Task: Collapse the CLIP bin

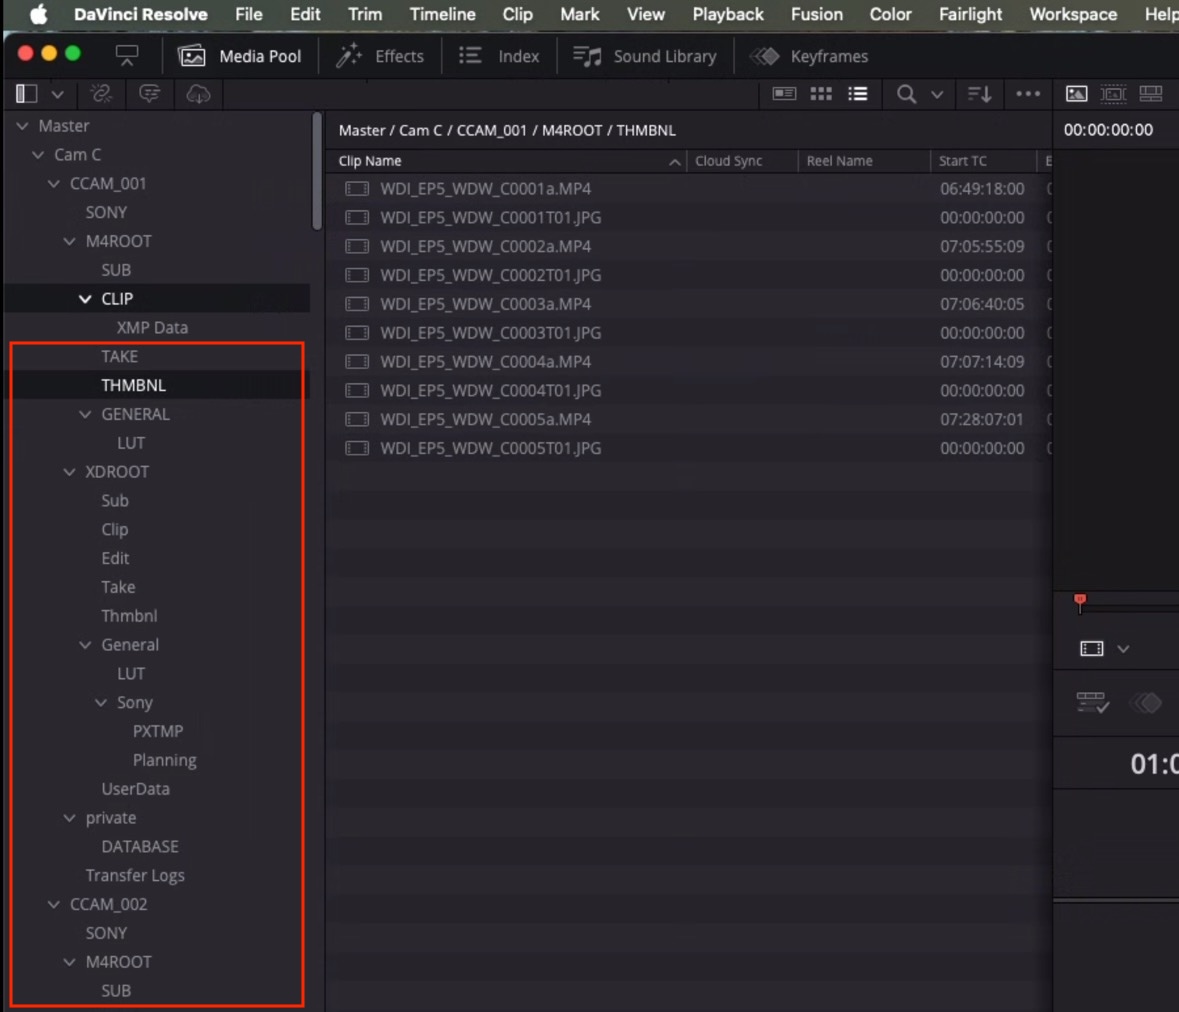Action: coord(85,299)
